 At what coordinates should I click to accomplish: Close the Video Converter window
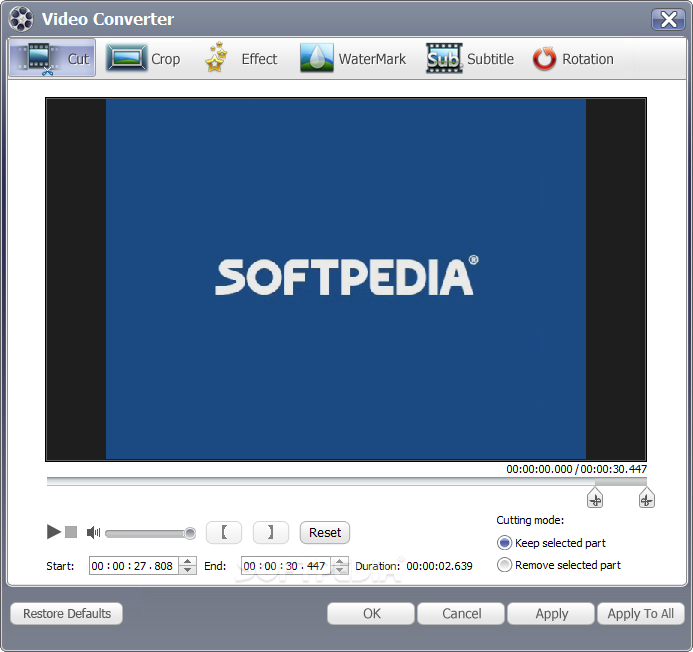click(668, 19)
